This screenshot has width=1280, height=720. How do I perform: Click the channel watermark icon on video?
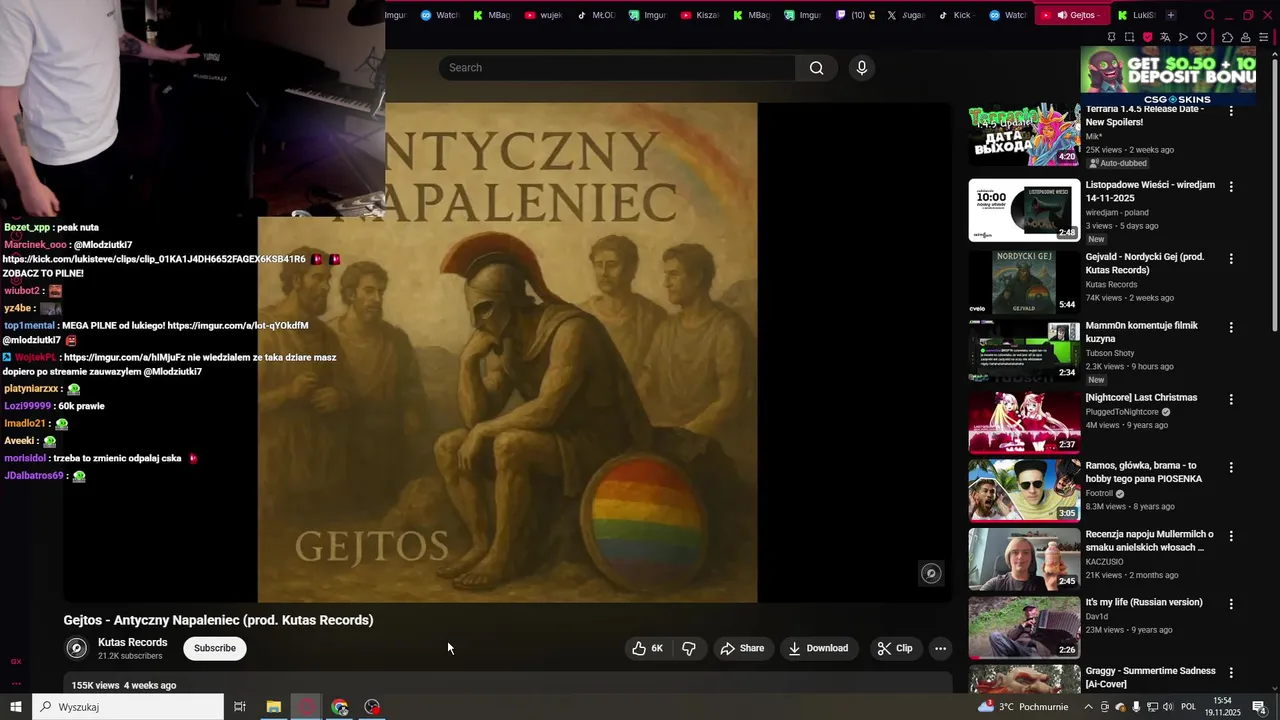click(931, 573)
